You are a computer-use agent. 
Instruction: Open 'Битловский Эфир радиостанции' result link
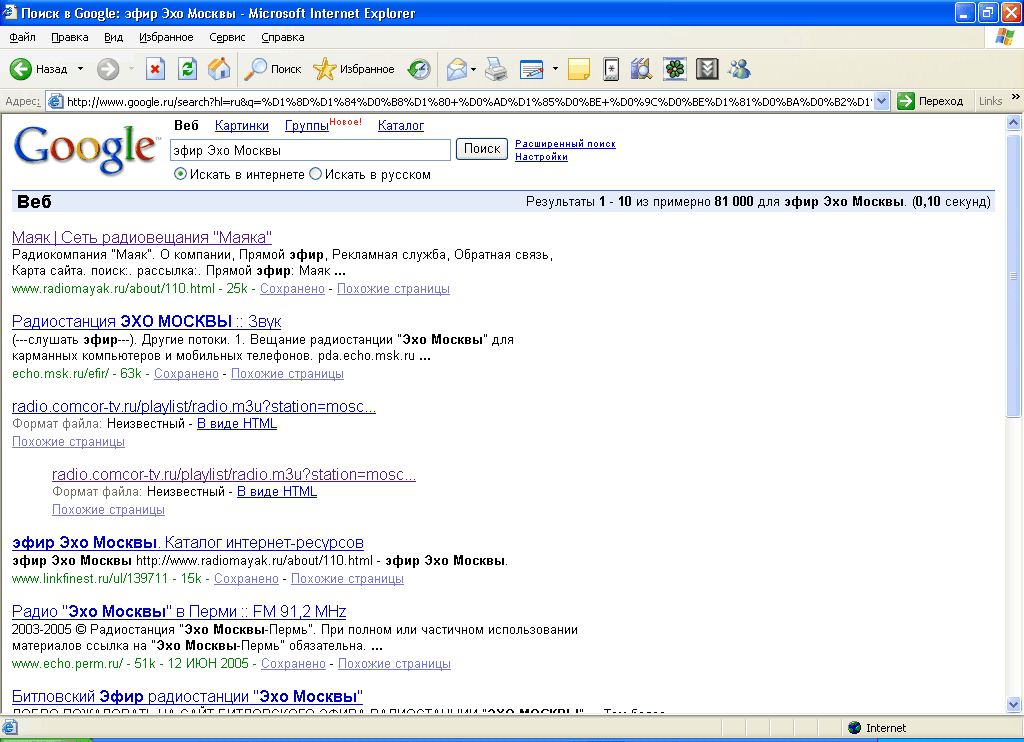(187, 696)
